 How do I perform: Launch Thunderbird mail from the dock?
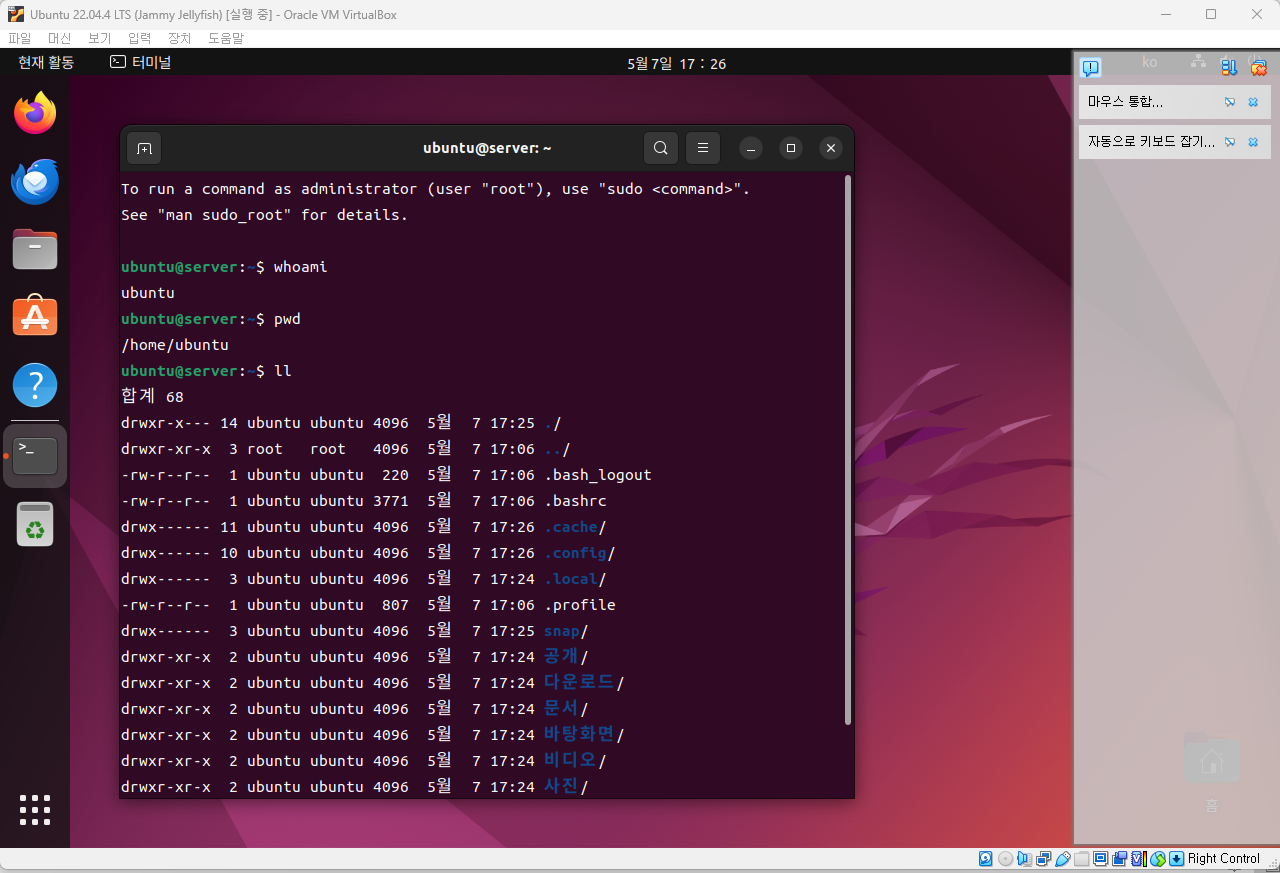(35, 182)
